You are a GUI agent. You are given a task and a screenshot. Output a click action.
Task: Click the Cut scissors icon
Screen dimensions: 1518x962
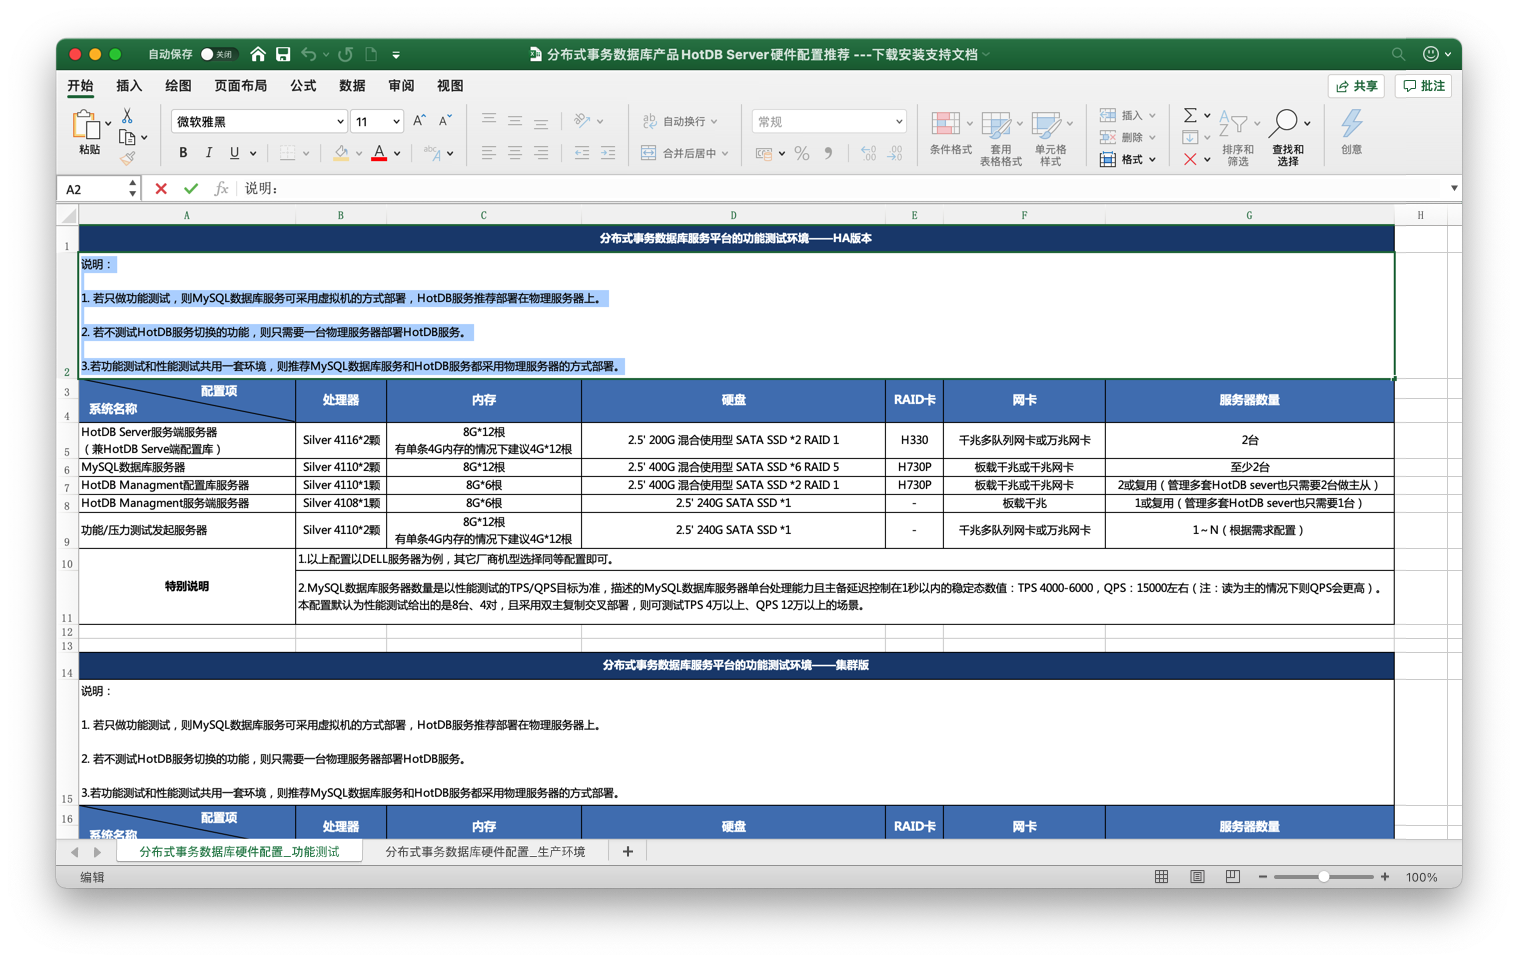[127, 116]
